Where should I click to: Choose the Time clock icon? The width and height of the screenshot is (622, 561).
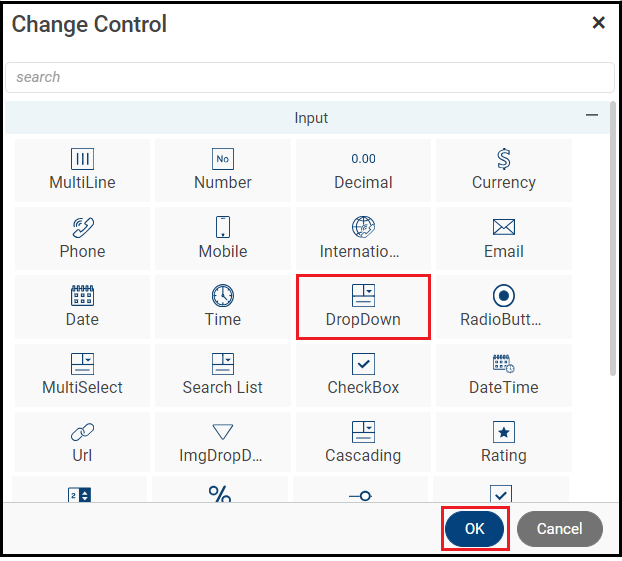pos(223,295)
